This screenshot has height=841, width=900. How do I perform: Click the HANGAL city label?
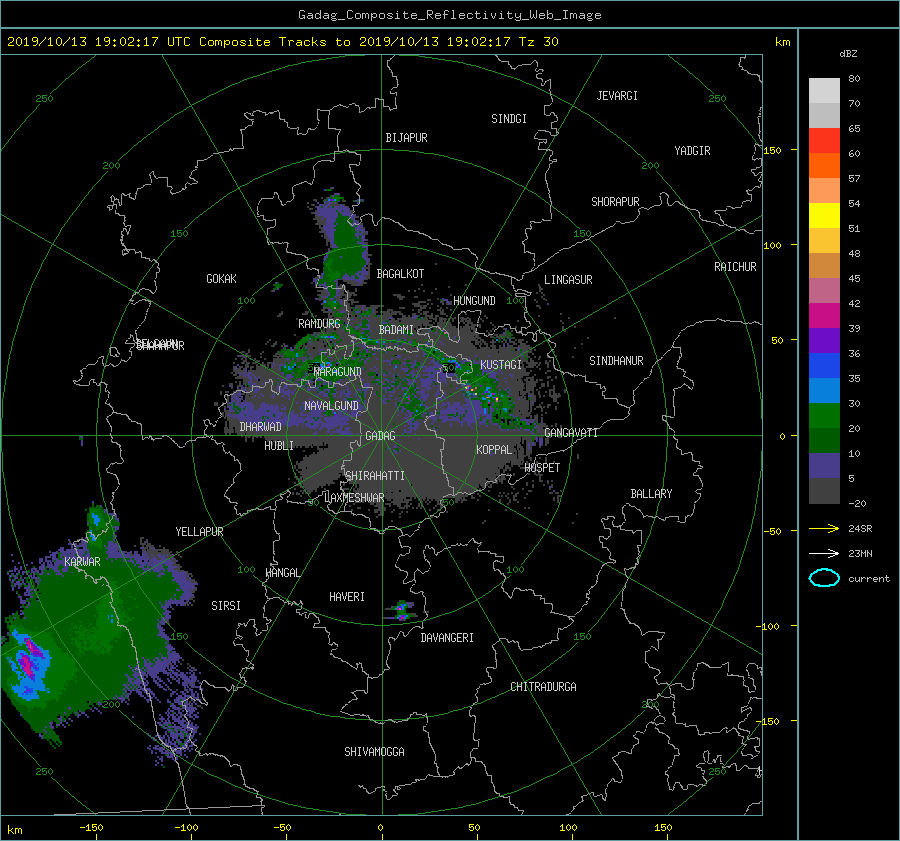(x=282, y=573)
